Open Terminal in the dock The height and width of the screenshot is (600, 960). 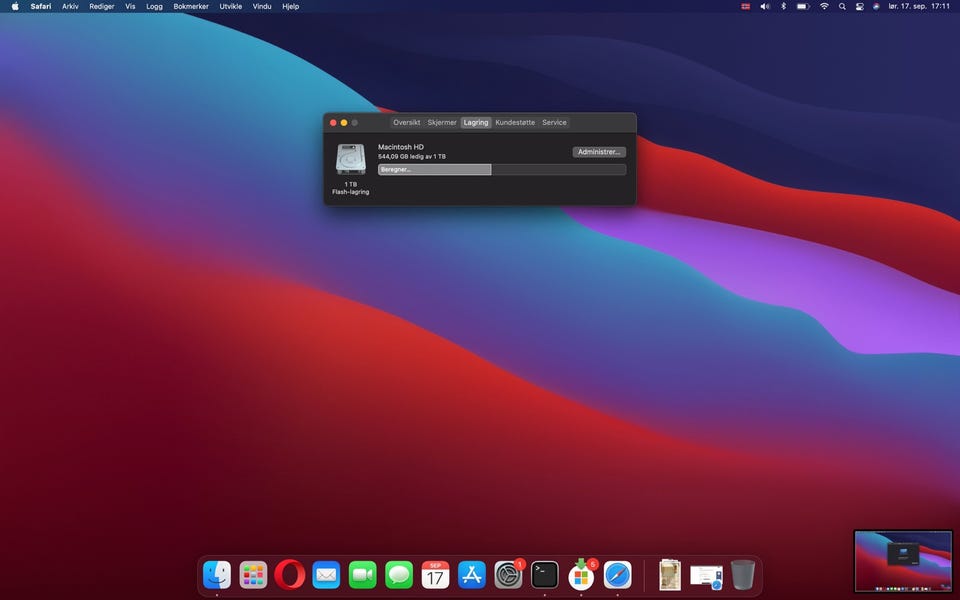point(544,574)
